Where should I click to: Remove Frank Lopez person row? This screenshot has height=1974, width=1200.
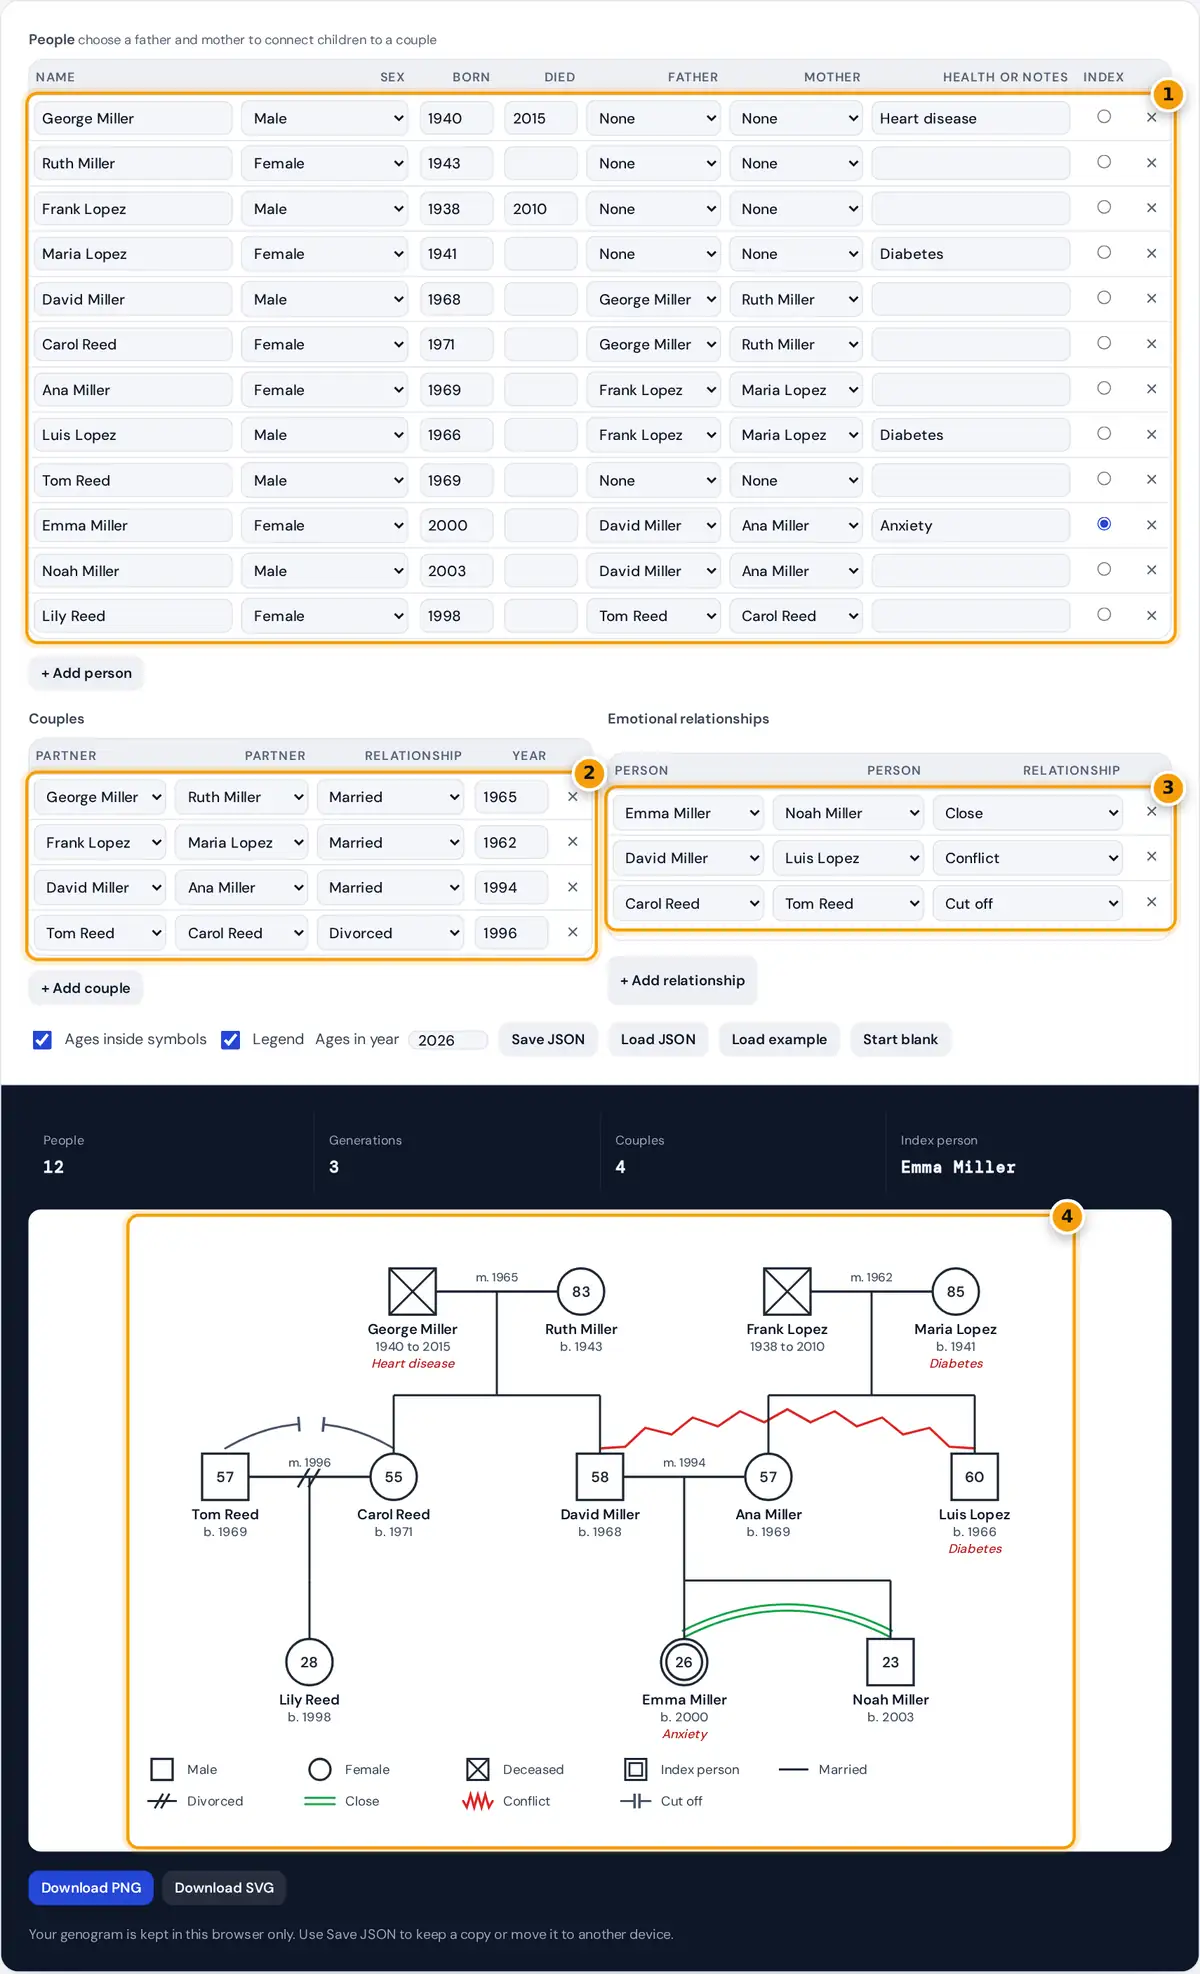(1151, 208)
